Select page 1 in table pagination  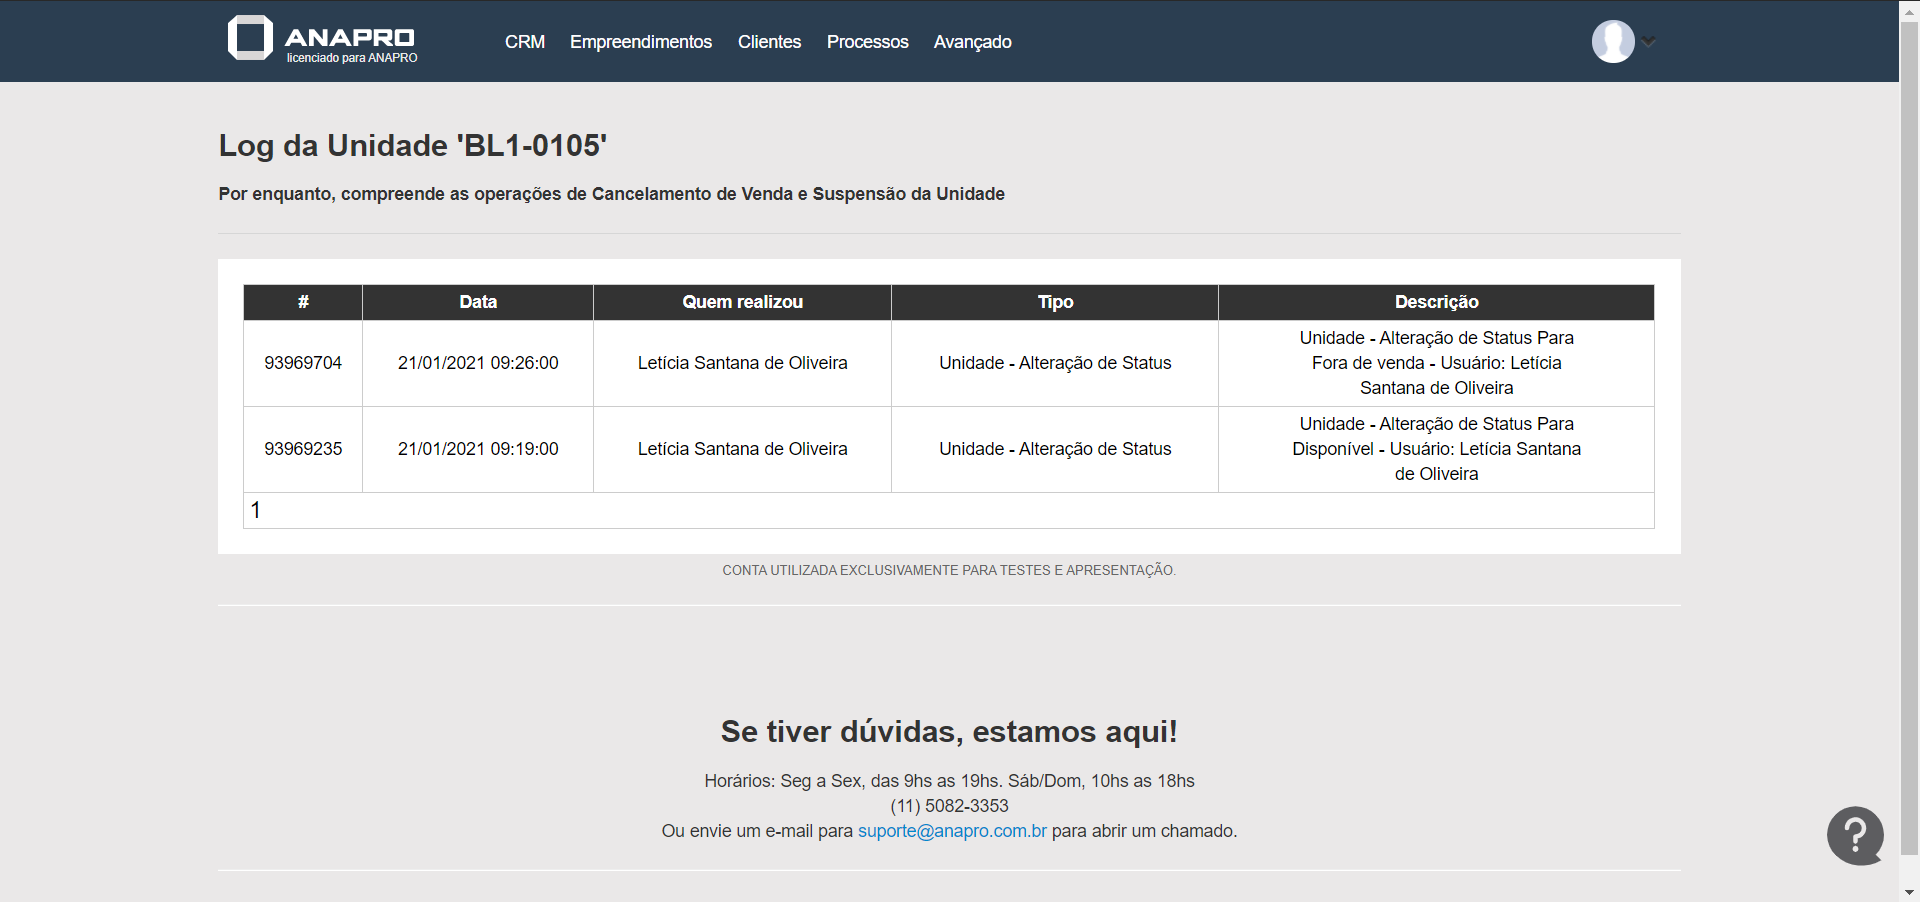click(256, 511)
